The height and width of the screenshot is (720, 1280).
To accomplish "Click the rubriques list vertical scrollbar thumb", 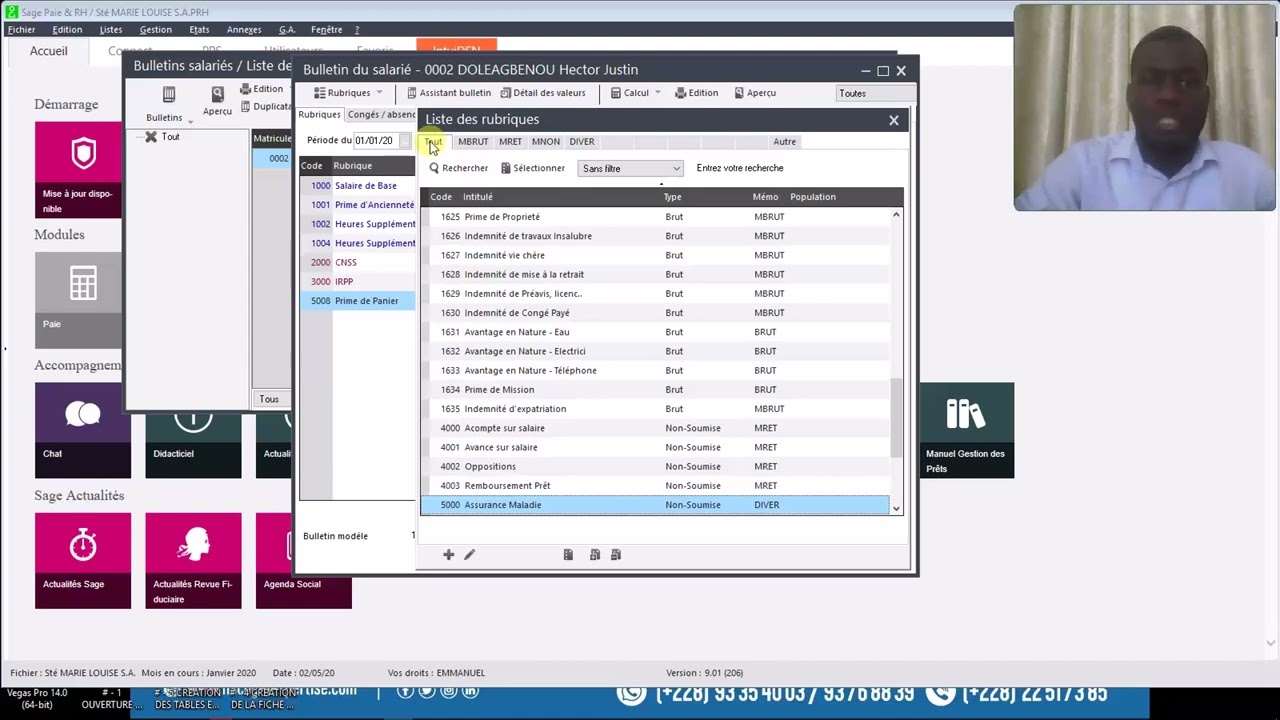I will tap(896, 418).
